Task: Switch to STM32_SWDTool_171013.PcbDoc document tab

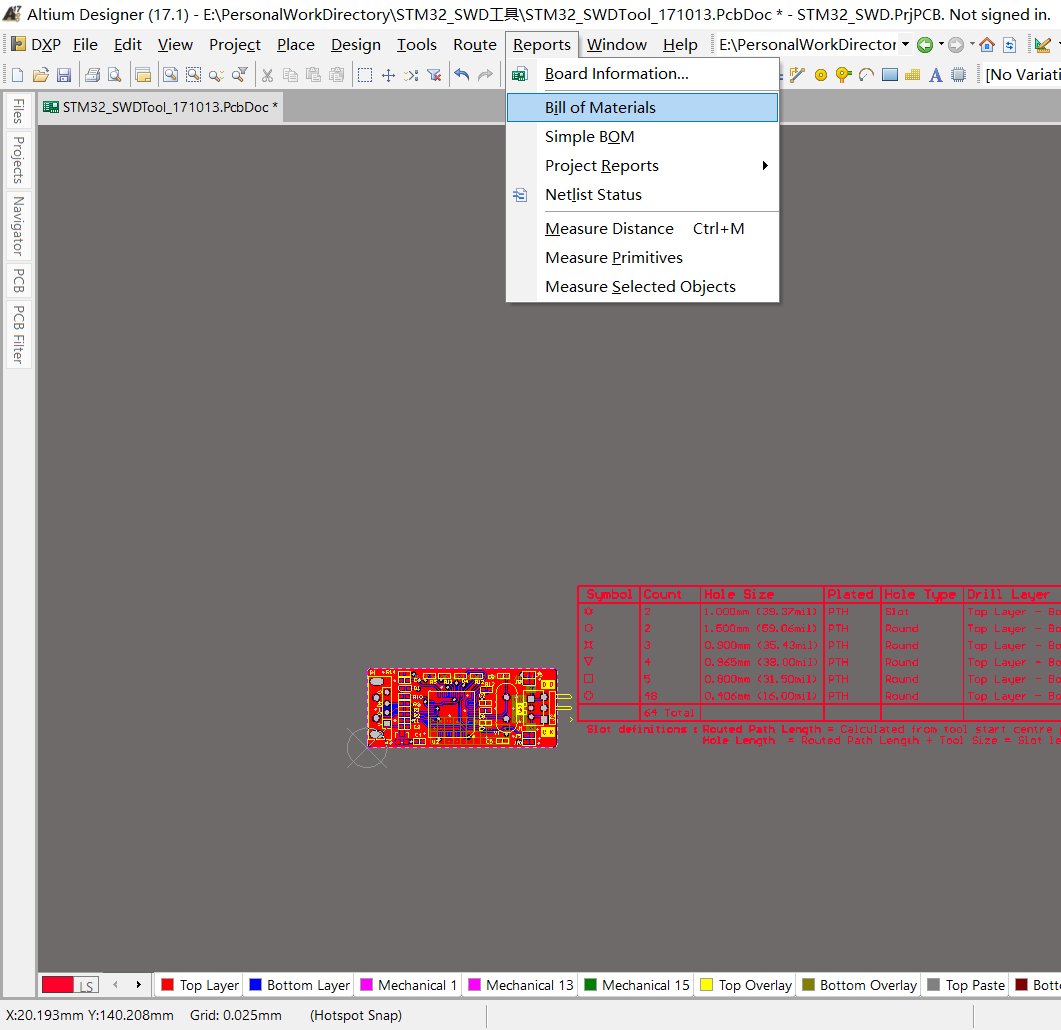Action: [161, 107]
